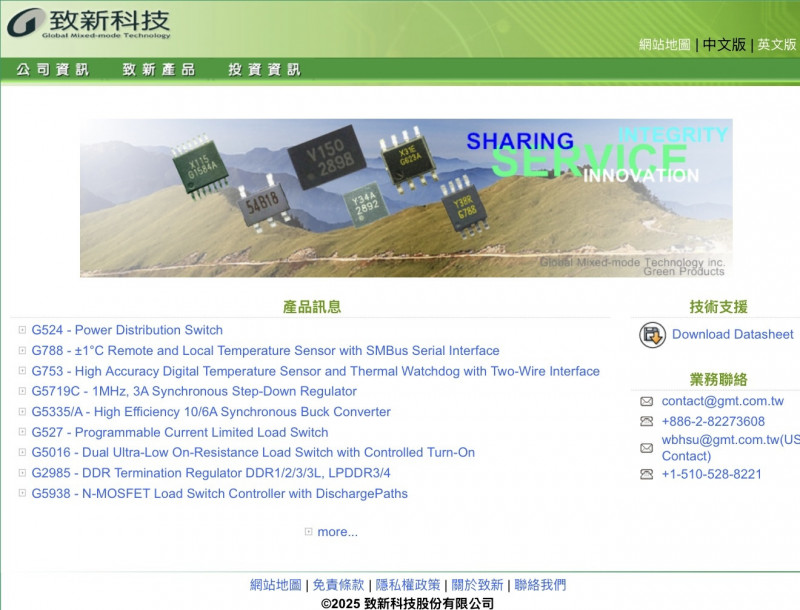
Task: Open G5335/A Synchronous Buck Converter link
Action: (211, 412)
